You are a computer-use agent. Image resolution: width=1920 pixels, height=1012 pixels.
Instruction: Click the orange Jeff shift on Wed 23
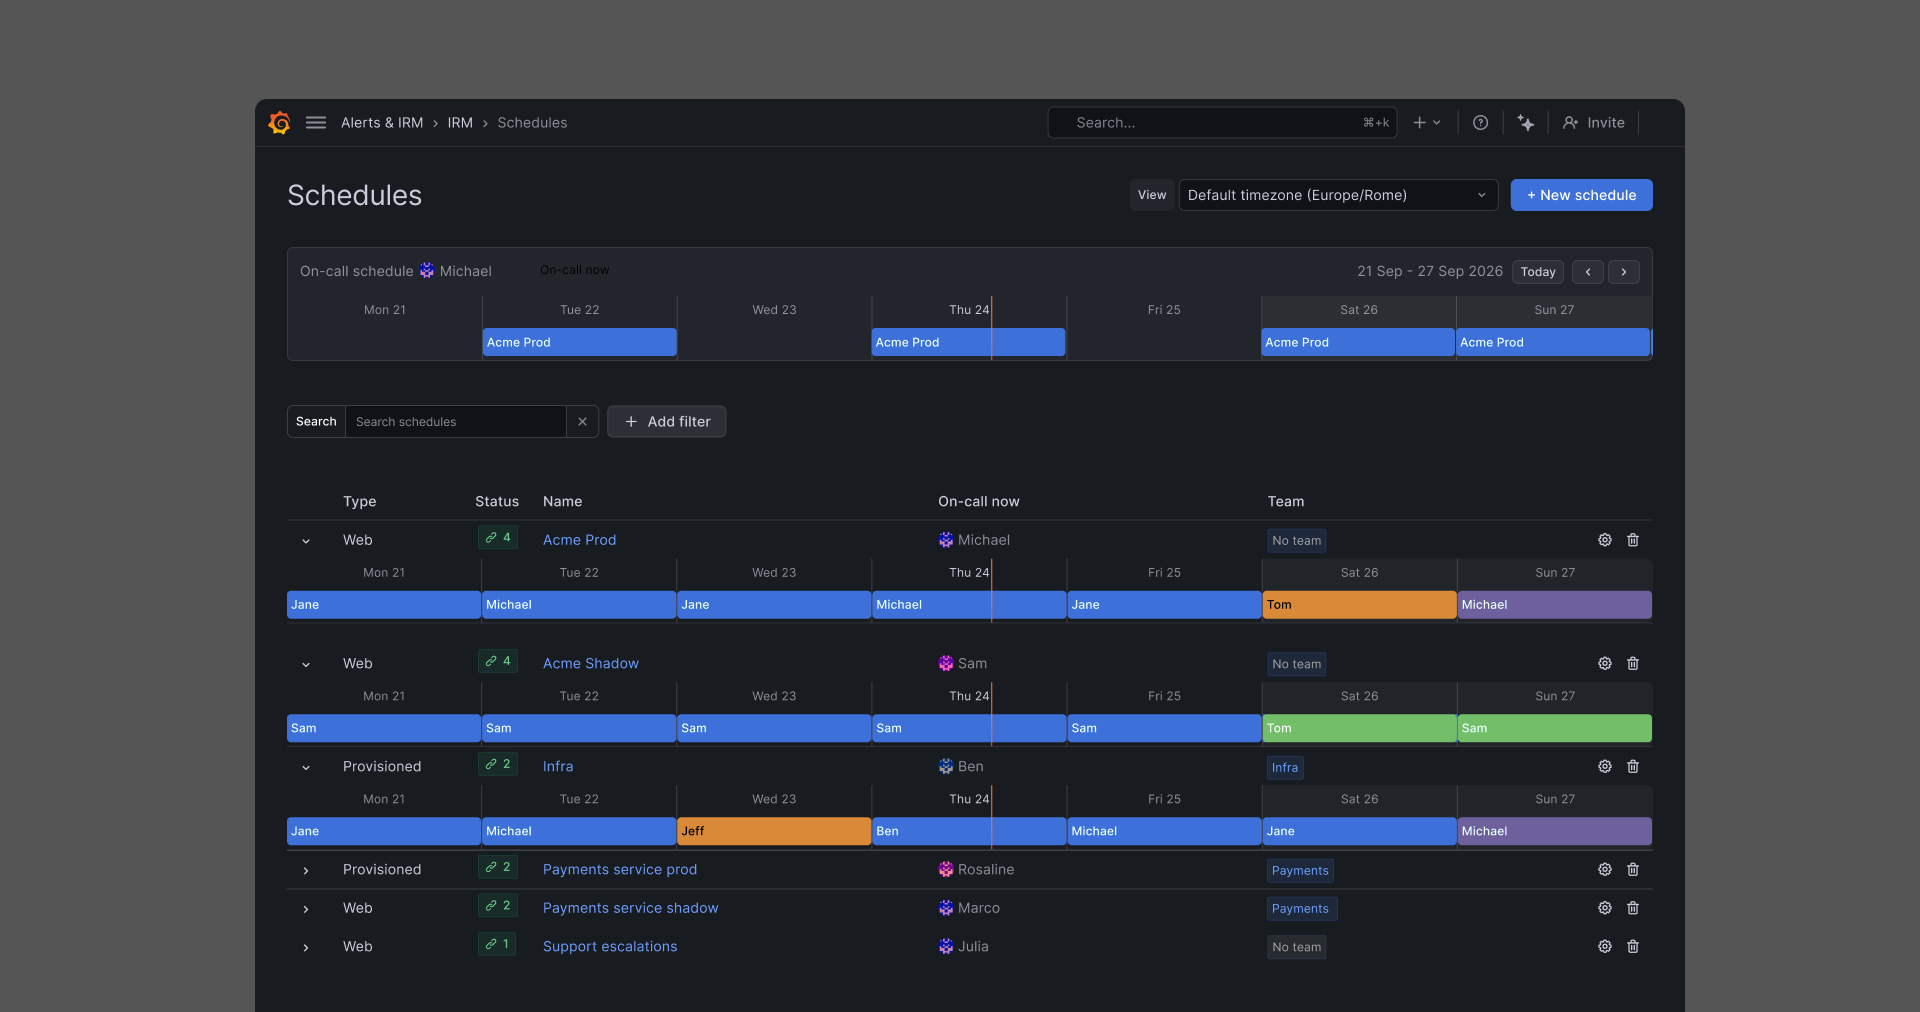774,831
